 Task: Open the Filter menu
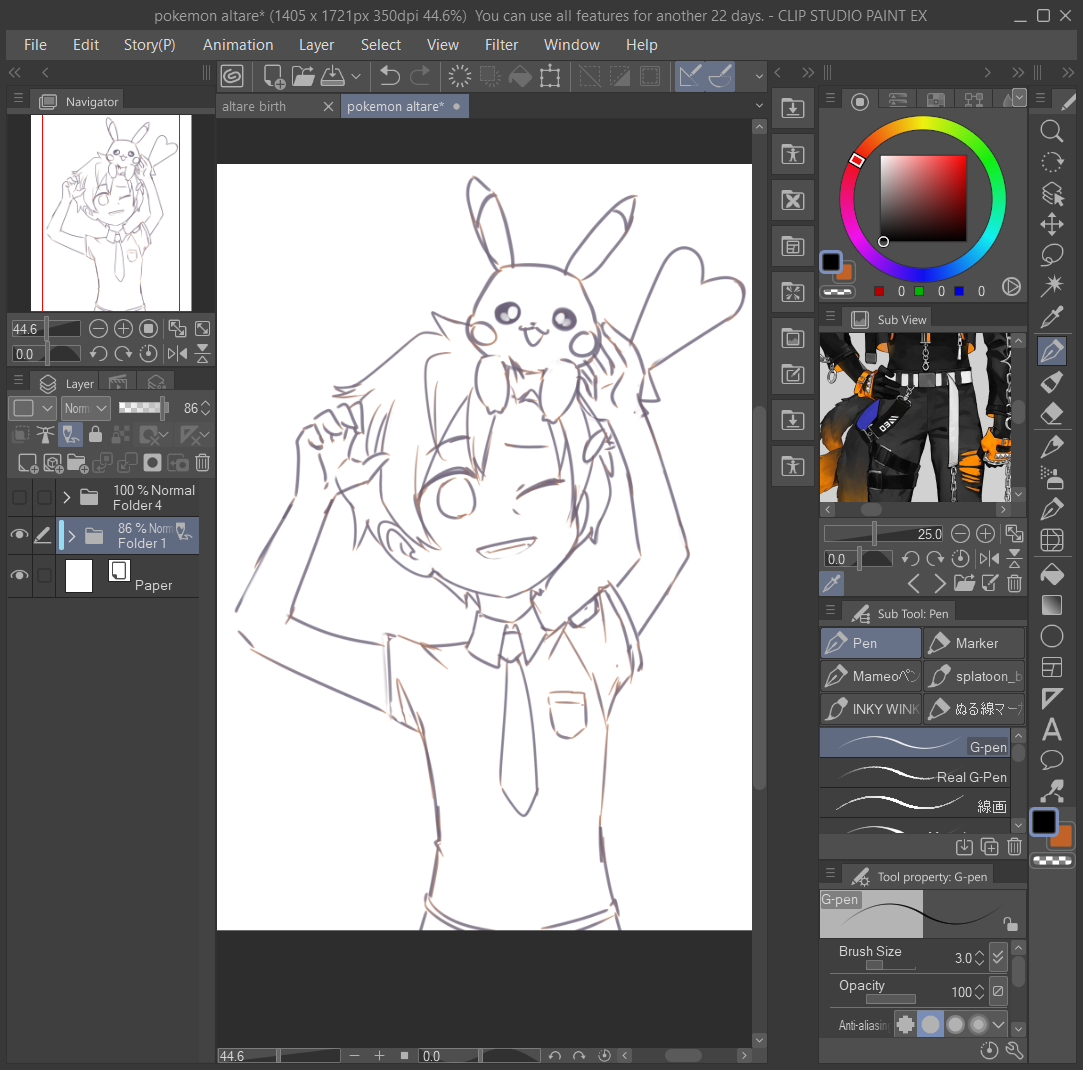click(501, 45)
